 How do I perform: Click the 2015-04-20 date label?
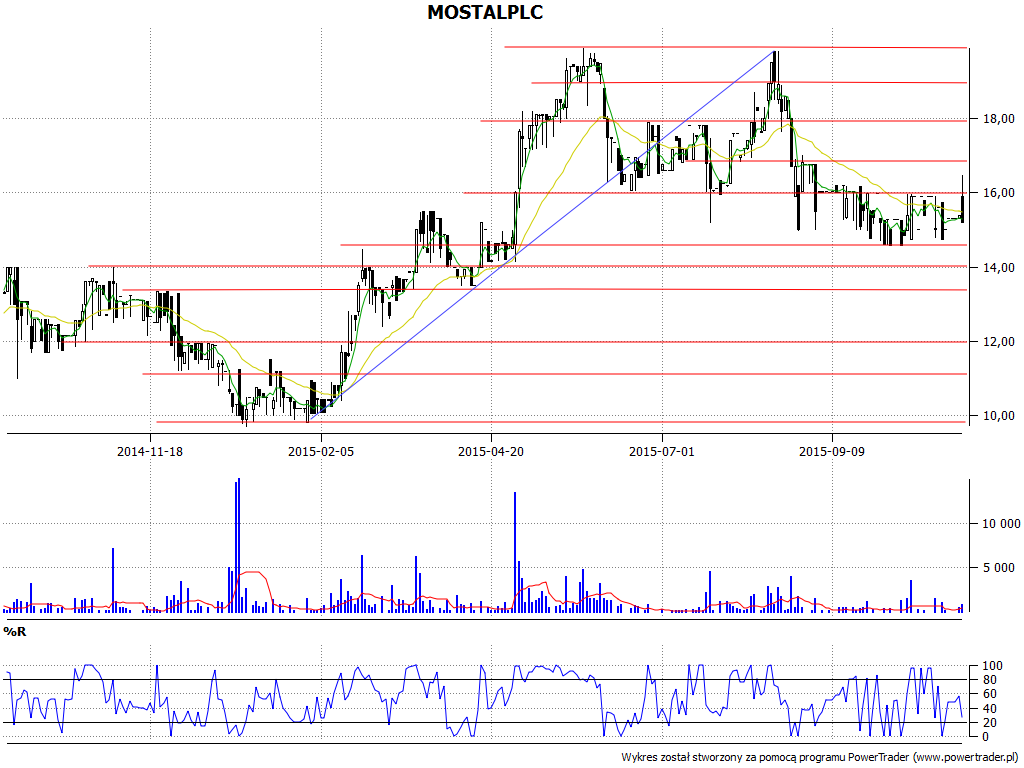[x=491, y=451]
